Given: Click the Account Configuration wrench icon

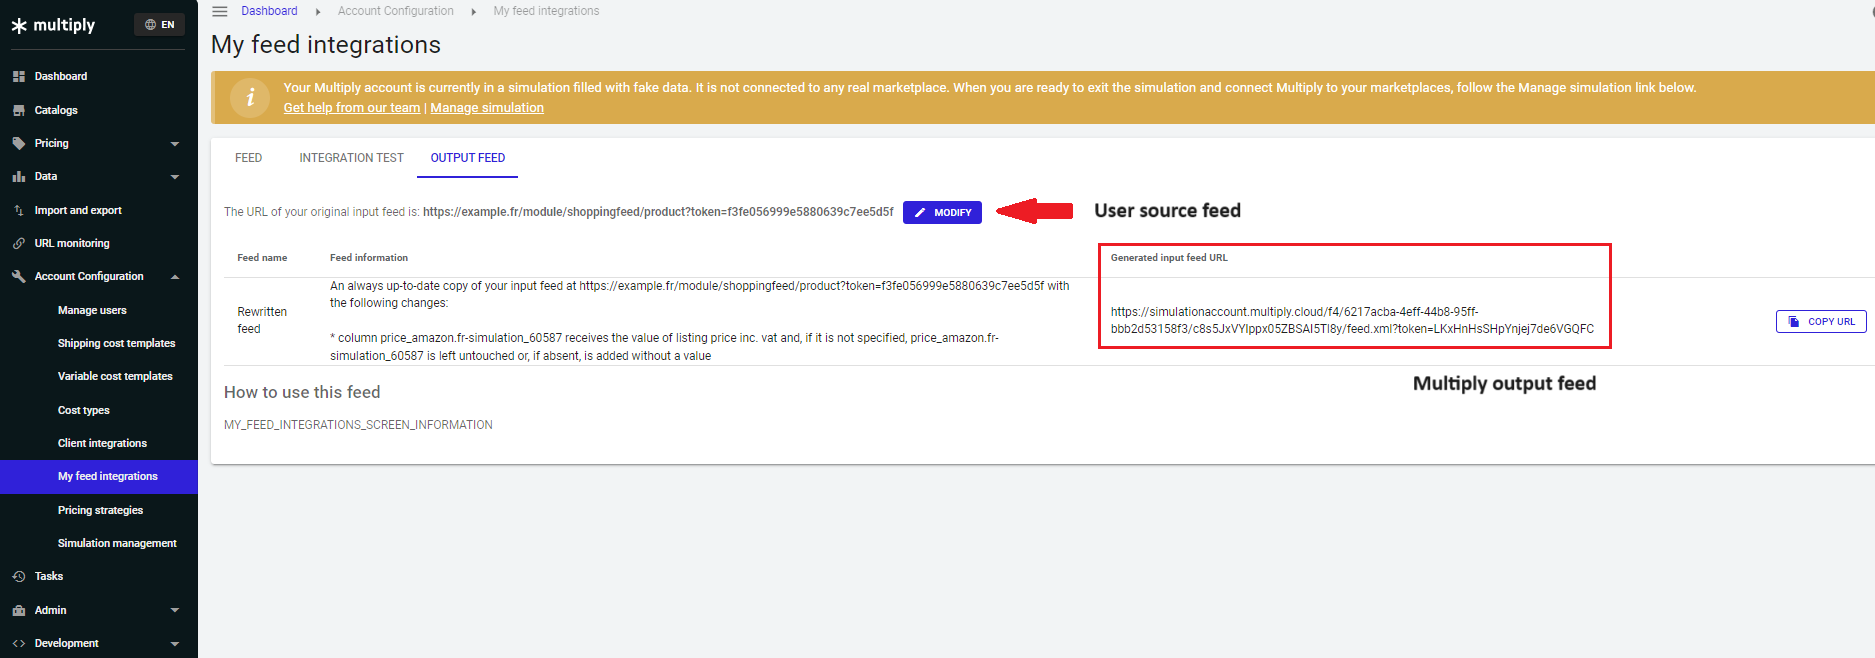Looking at the screenshot, I should coord(19,276).
